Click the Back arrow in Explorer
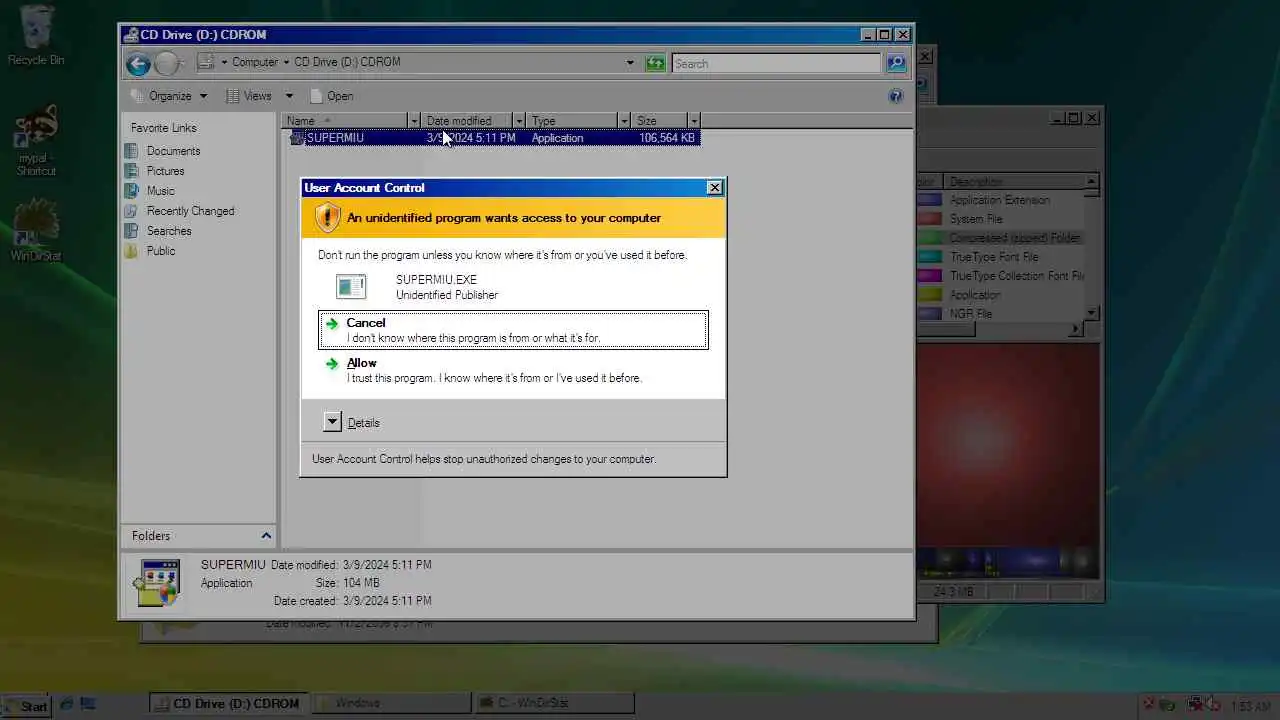The width and height of the screenshot is (1280, 720). coord(138,64)
